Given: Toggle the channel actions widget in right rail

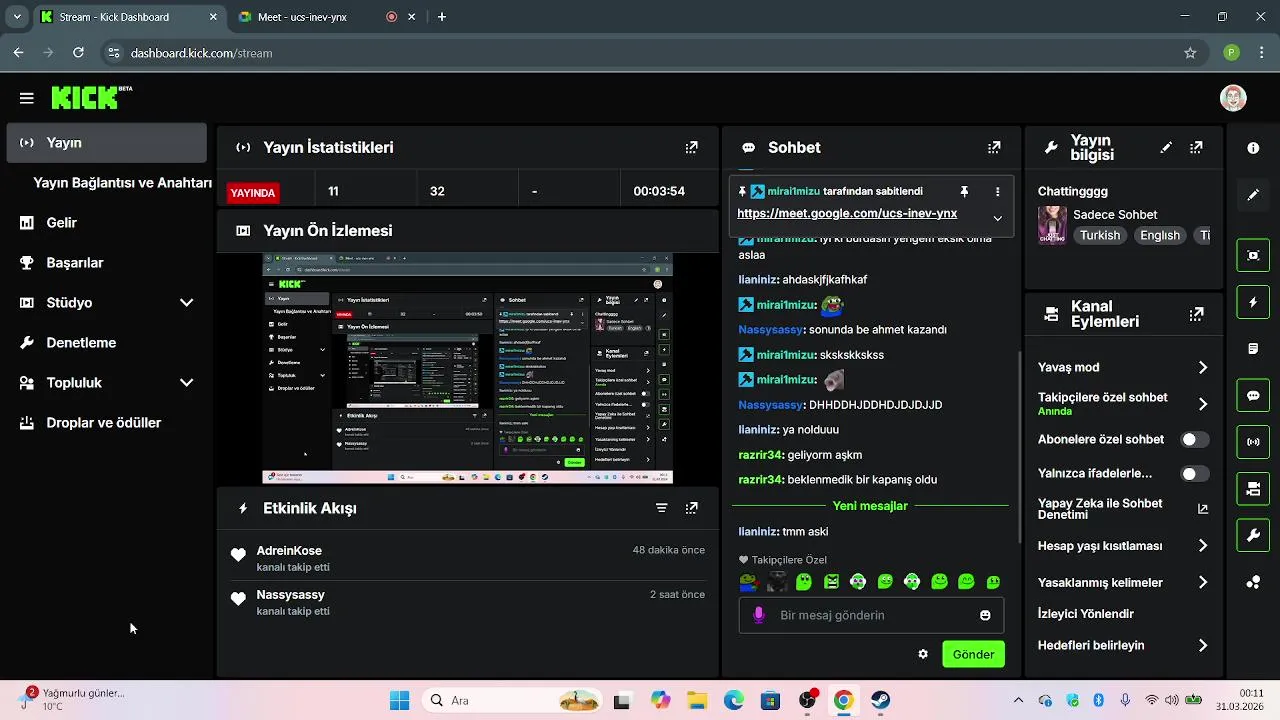Looking at the screenshot, I should (1253, 489).
